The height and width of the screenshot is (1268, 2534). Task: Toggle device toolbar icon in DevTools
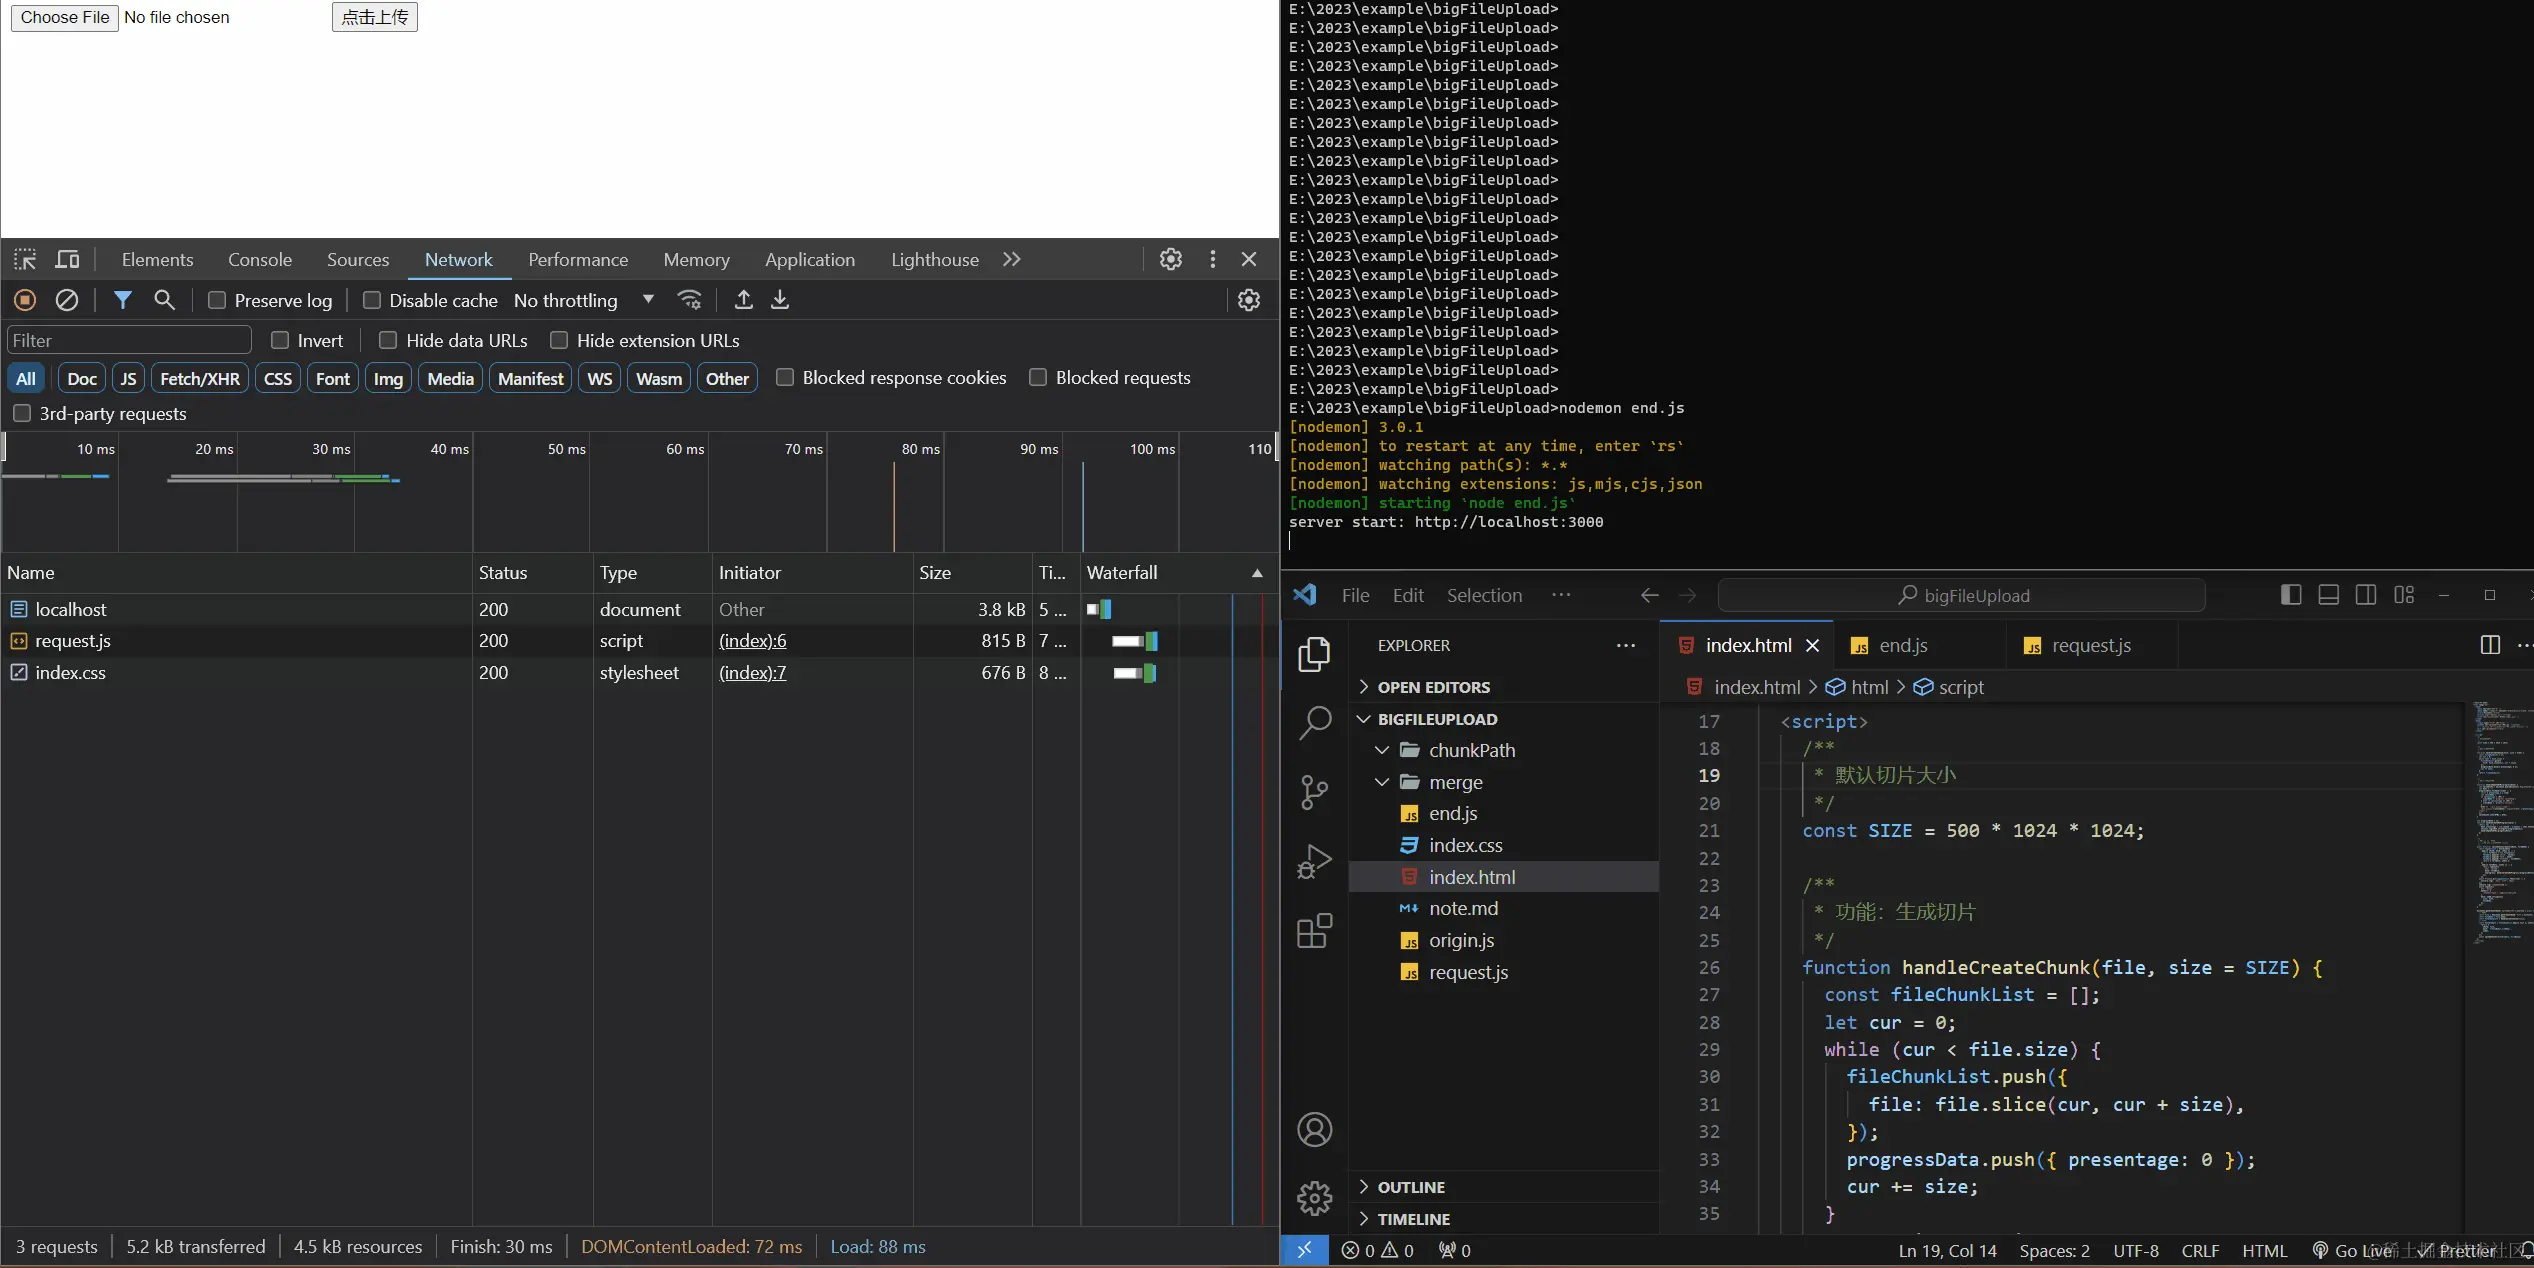67,260
